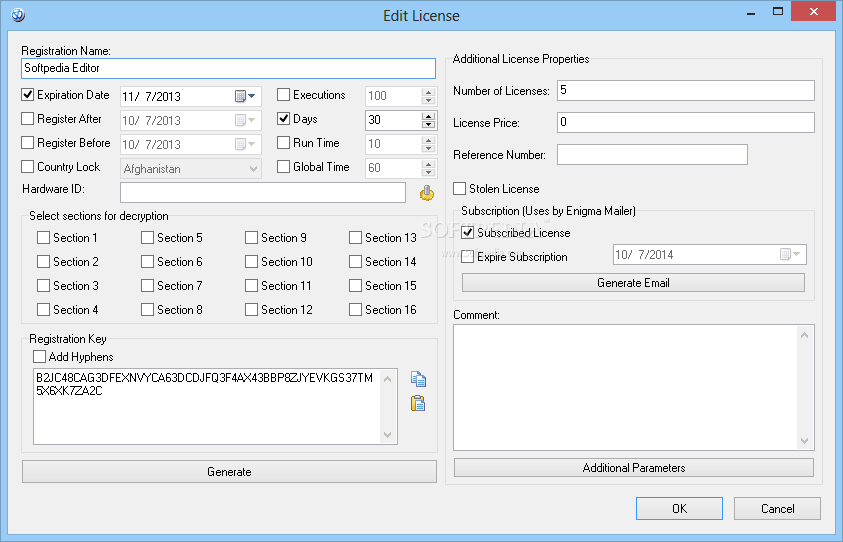
Task: Click into the Reference Number field
Action: [x=652, y=155]
